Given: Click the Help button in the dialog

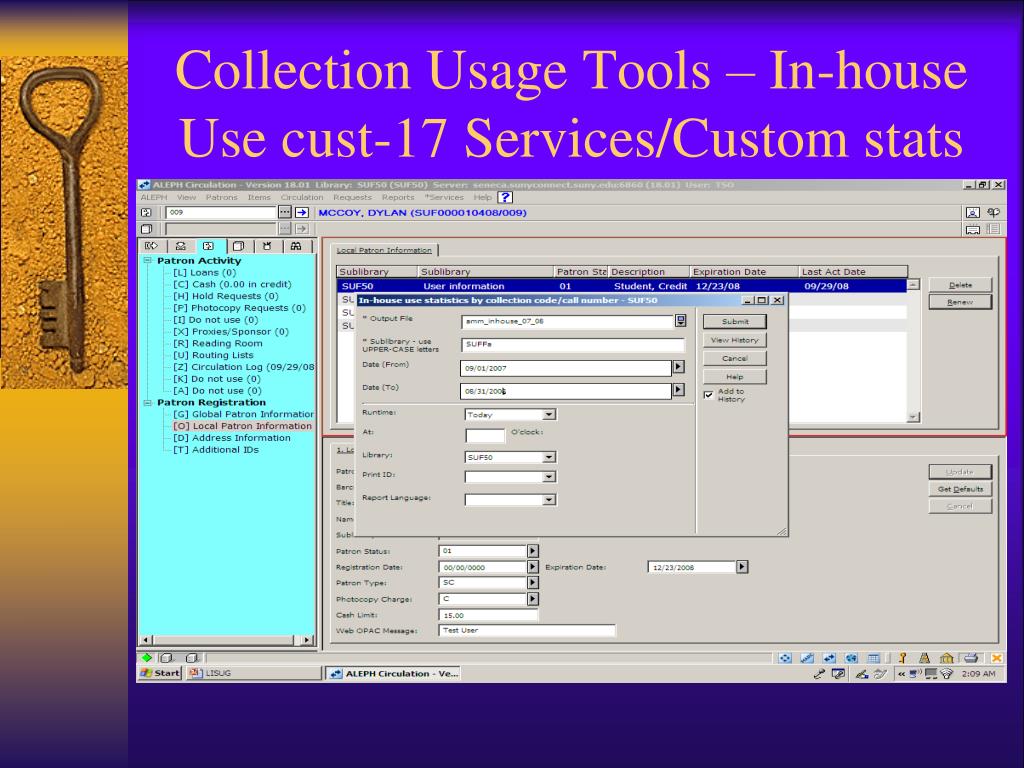Looking at the screenshot, I should [x=735, y=377].
